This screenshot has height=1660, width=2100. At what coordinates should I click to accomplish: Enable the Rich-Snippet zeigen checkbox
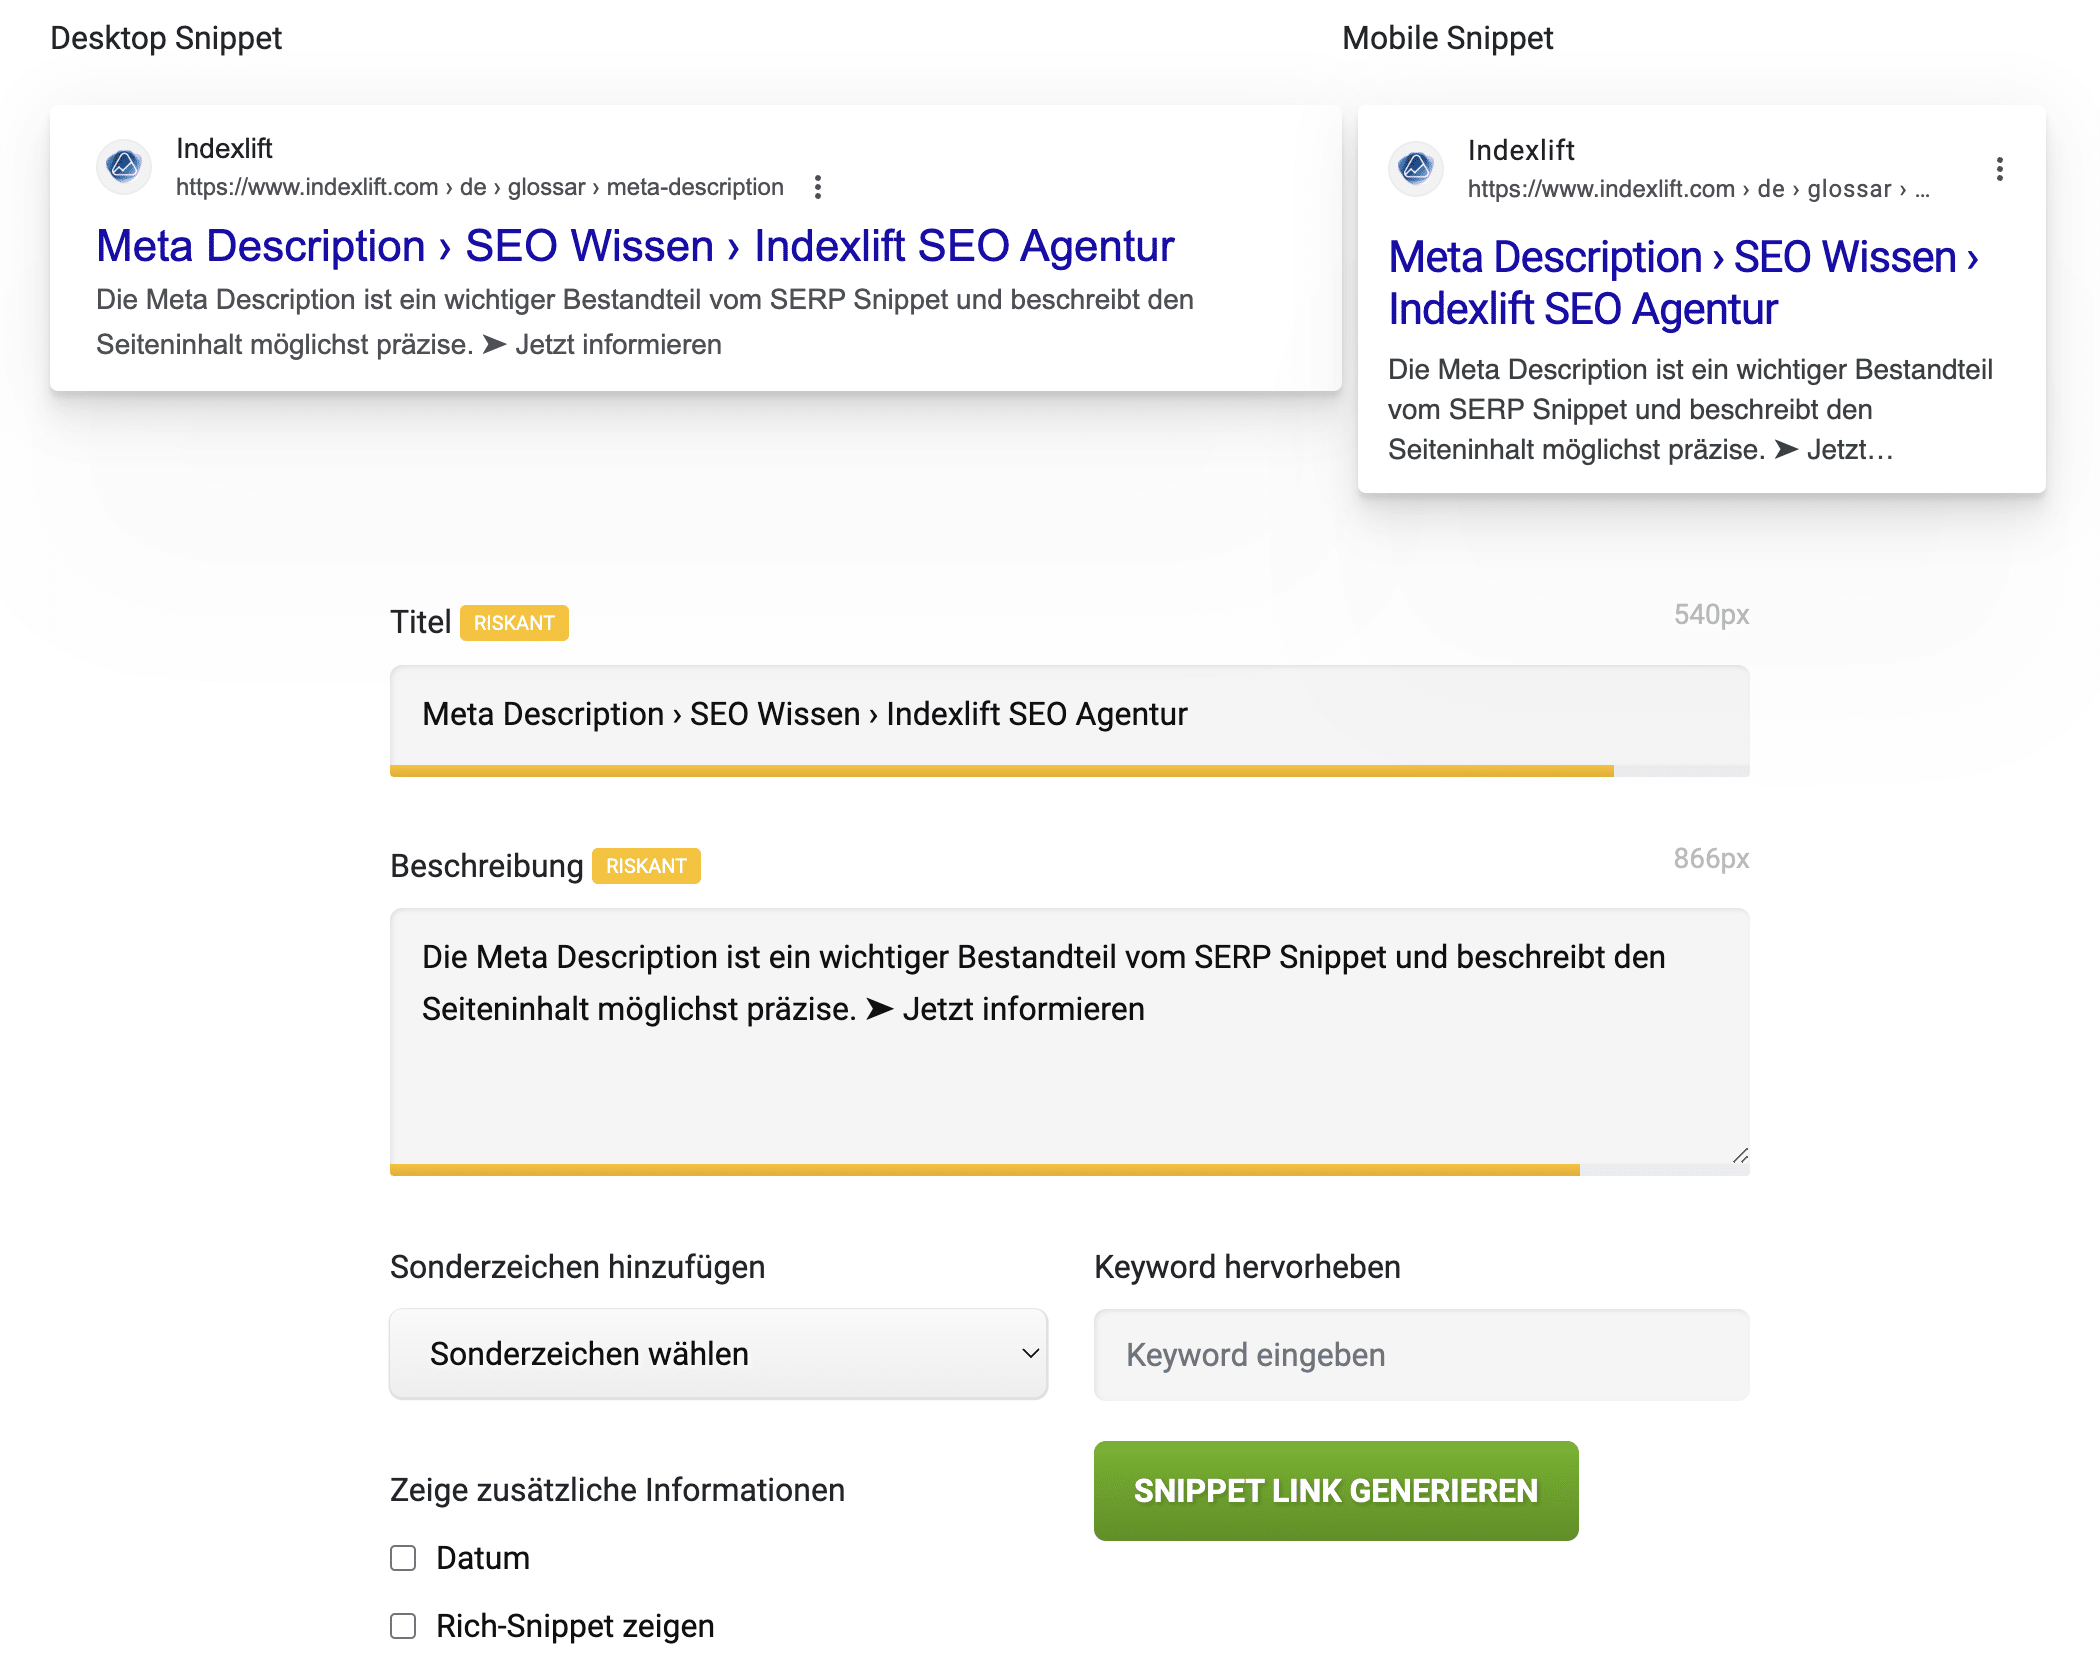coord(403,1626)
